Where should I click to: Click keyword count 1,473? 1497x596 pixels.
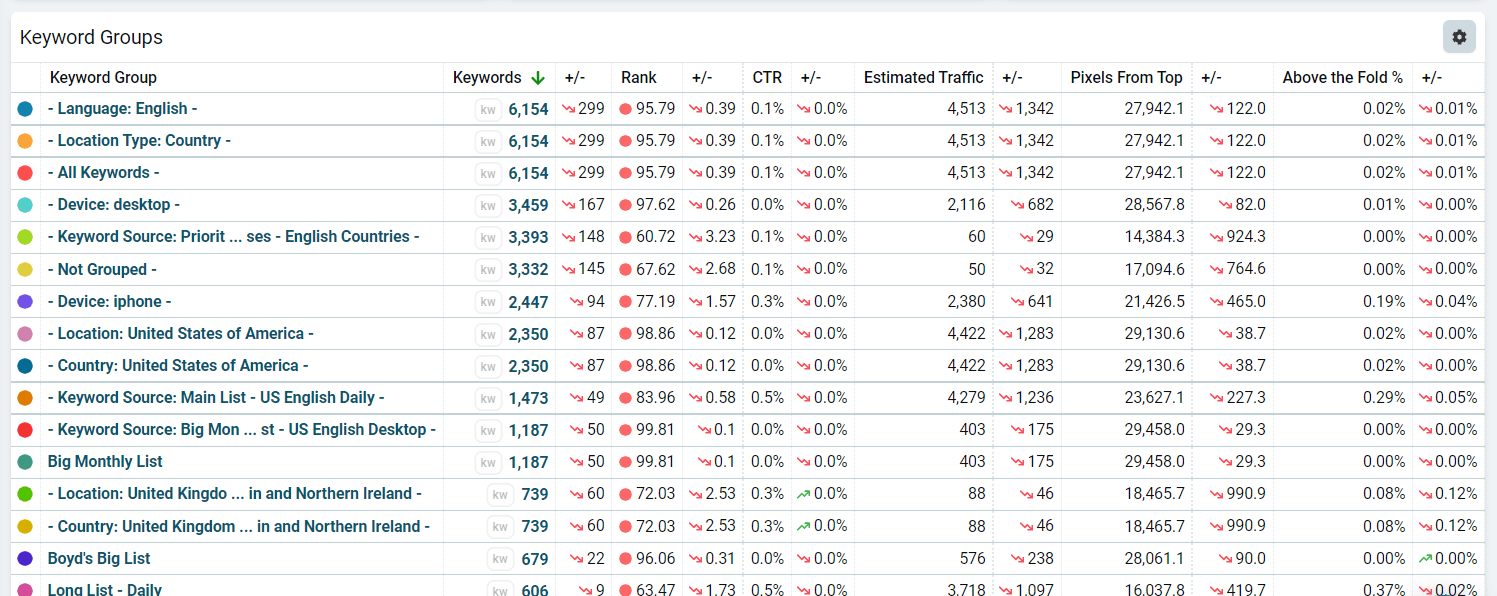(x=528, y=398)
